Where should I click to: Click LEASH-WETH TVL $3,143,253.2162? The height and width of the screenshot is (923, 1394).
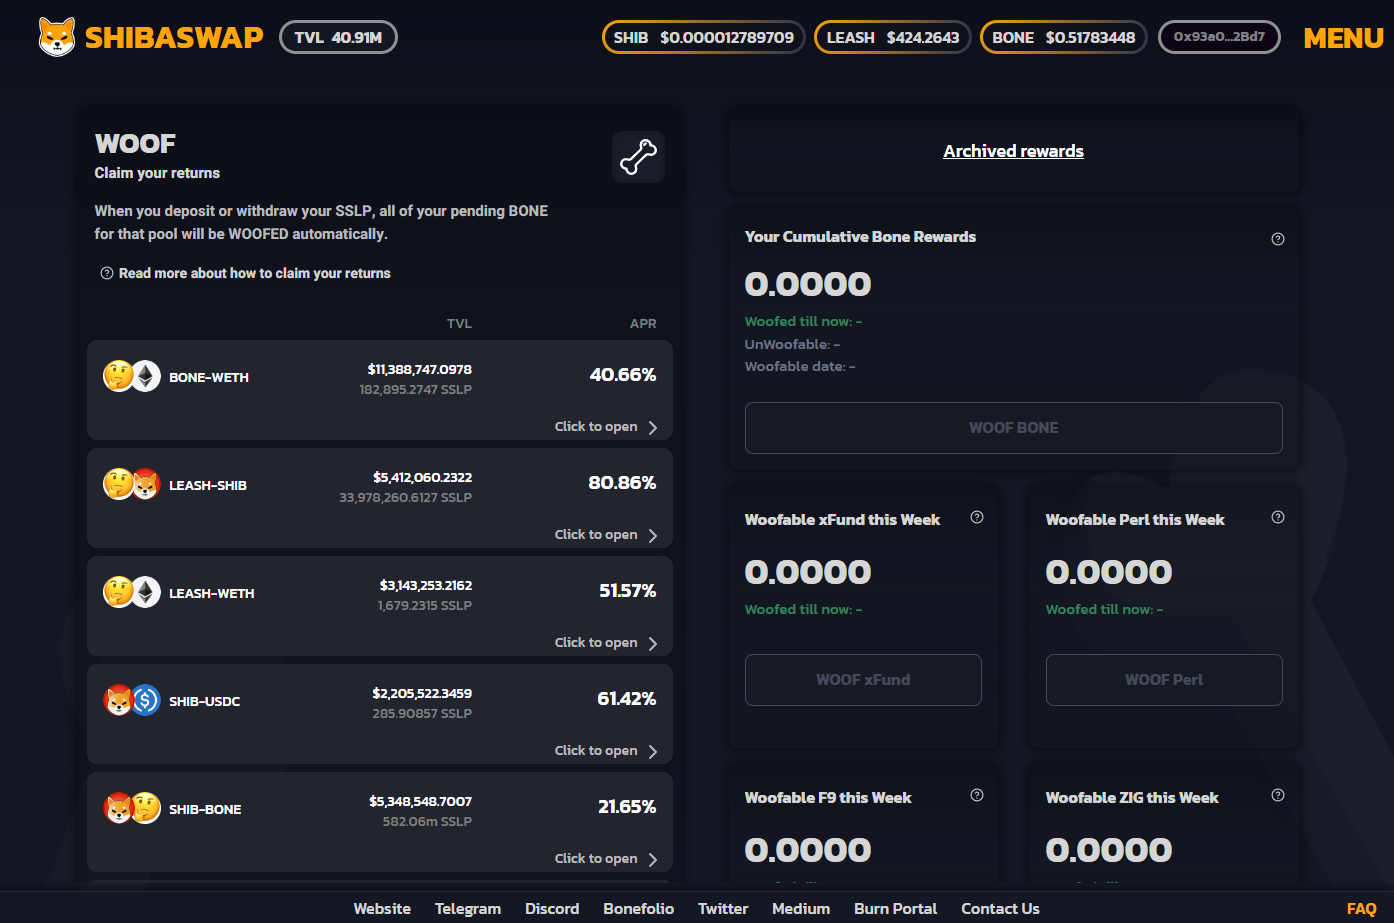426,585
